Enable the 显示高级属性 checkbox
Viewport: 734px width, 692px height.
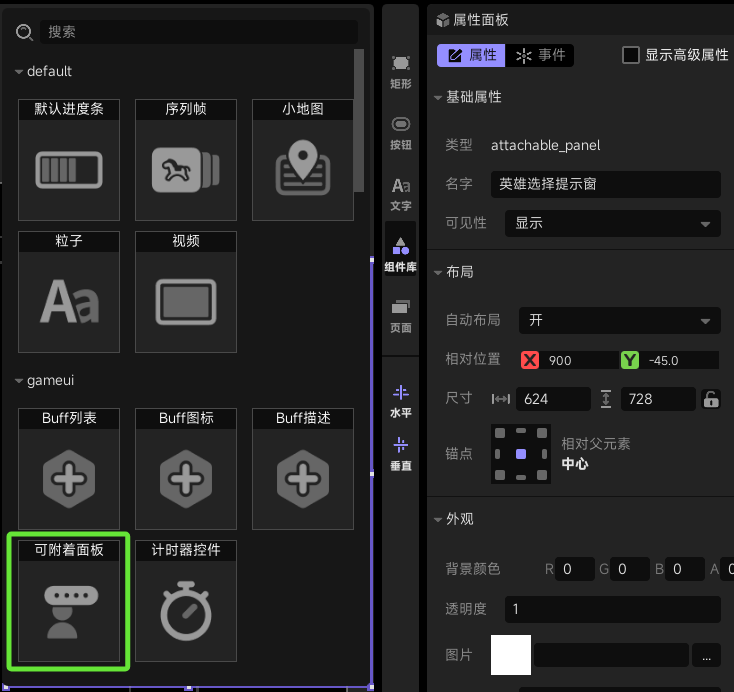click(x=631, y=55)
